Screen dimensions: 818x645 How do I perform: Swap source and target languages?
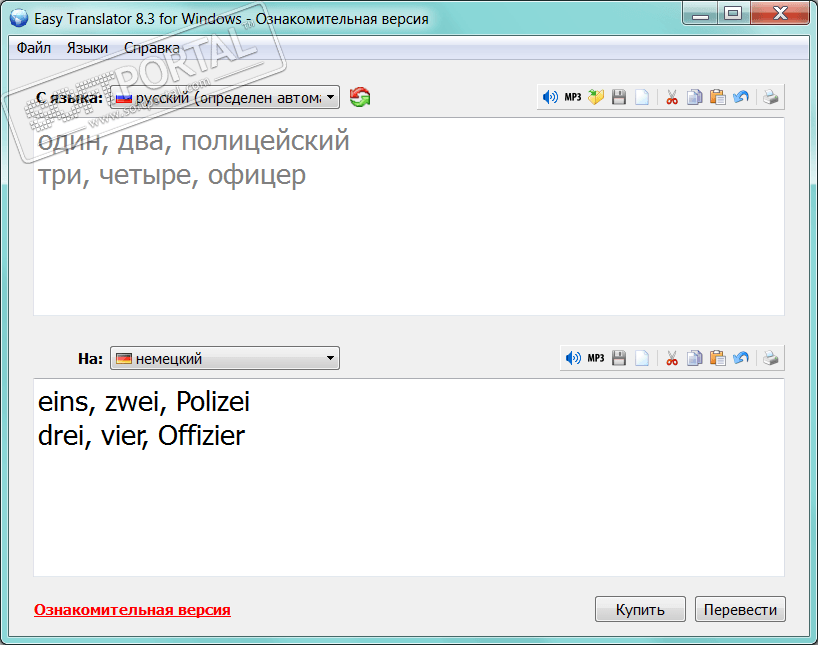(x=360, y=97)
